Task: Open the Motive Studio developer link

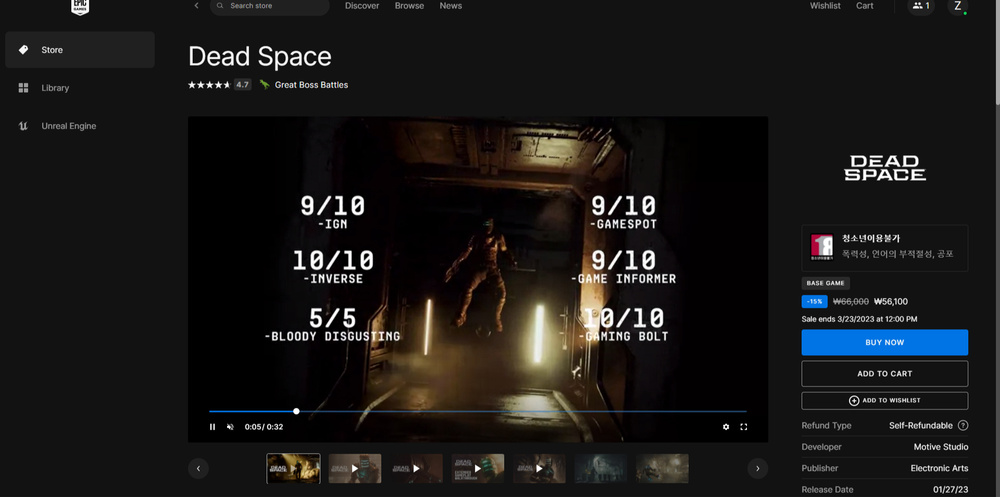Action: coord(941,447)
